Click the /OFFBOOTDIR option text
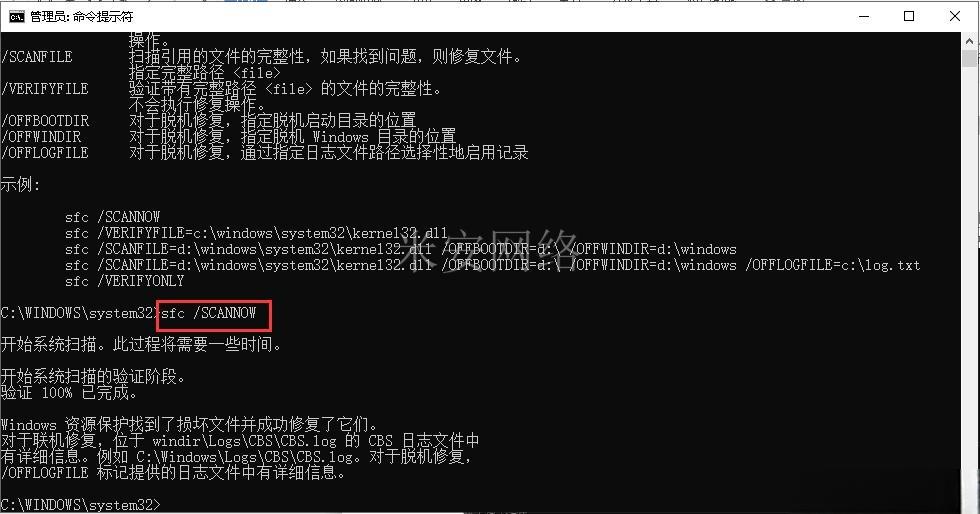 point(45,121)
